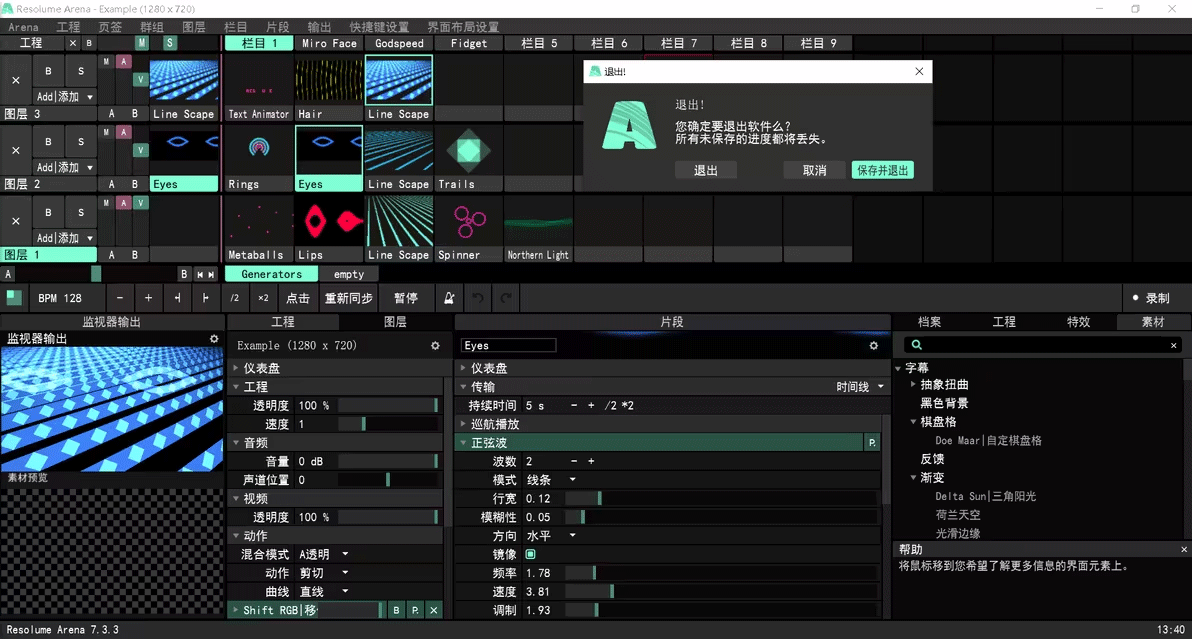Open the Eyes clip panel gear settings

point(873,346)
